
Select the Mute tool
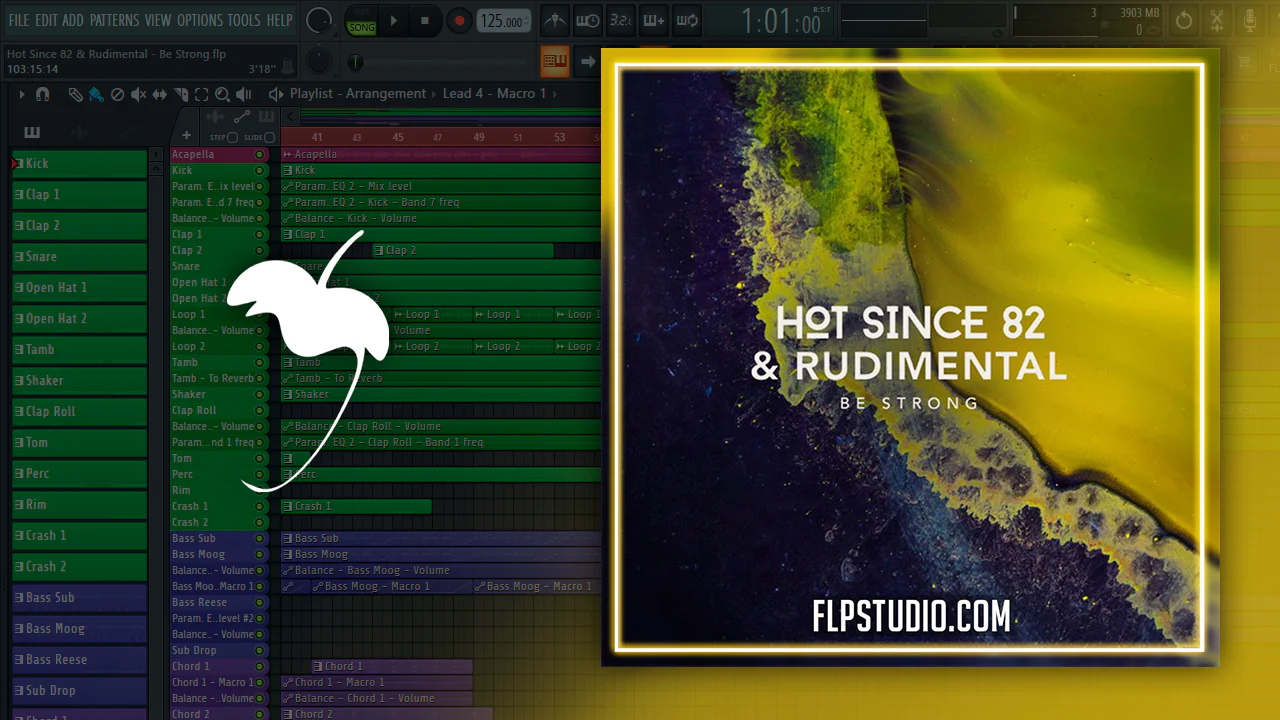138,94
